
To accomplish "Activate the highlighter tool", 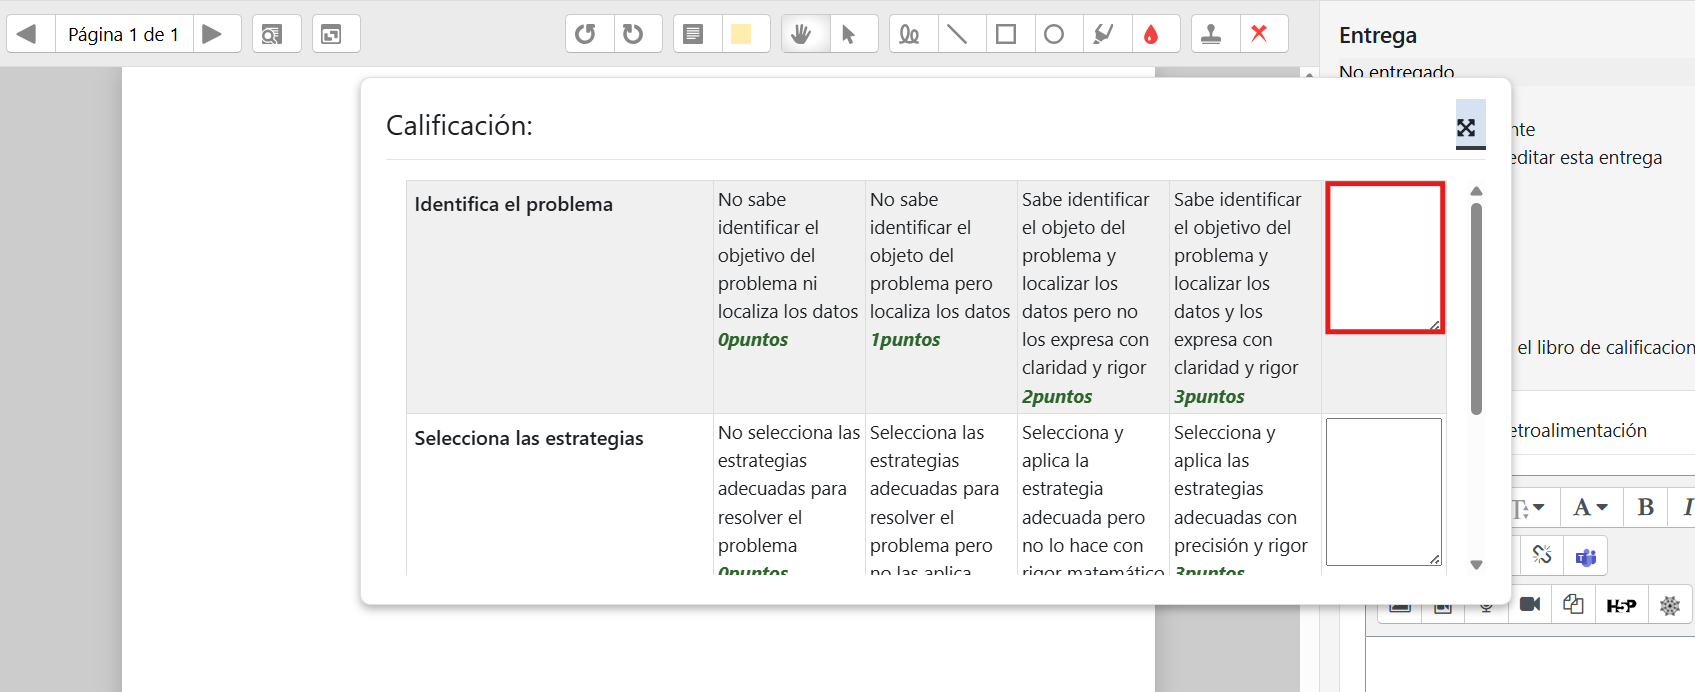I will pyautogui.click(x=1103, y=34).
